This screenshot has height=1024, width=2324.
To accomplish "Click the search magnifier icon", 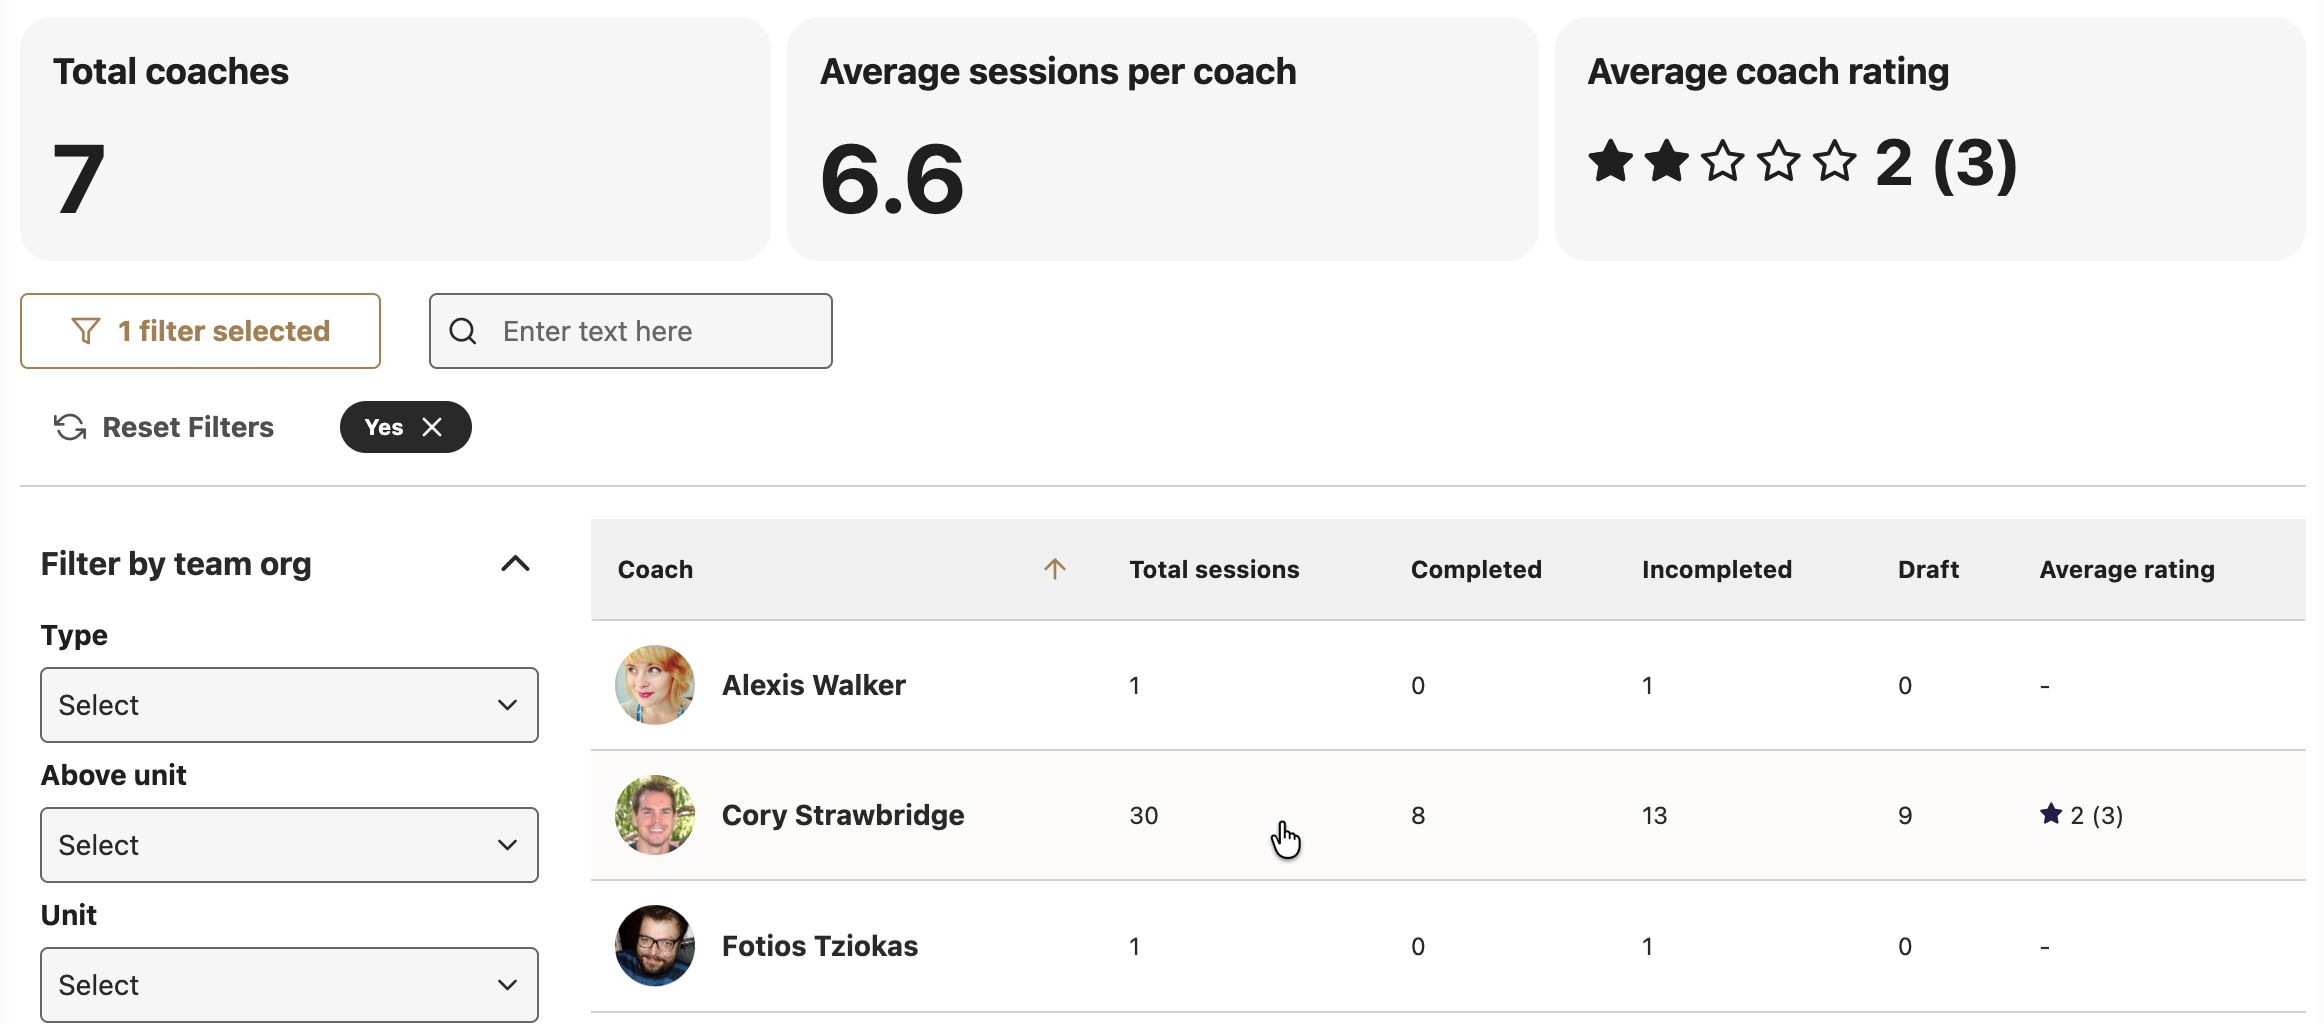I will tap(463, 331).
